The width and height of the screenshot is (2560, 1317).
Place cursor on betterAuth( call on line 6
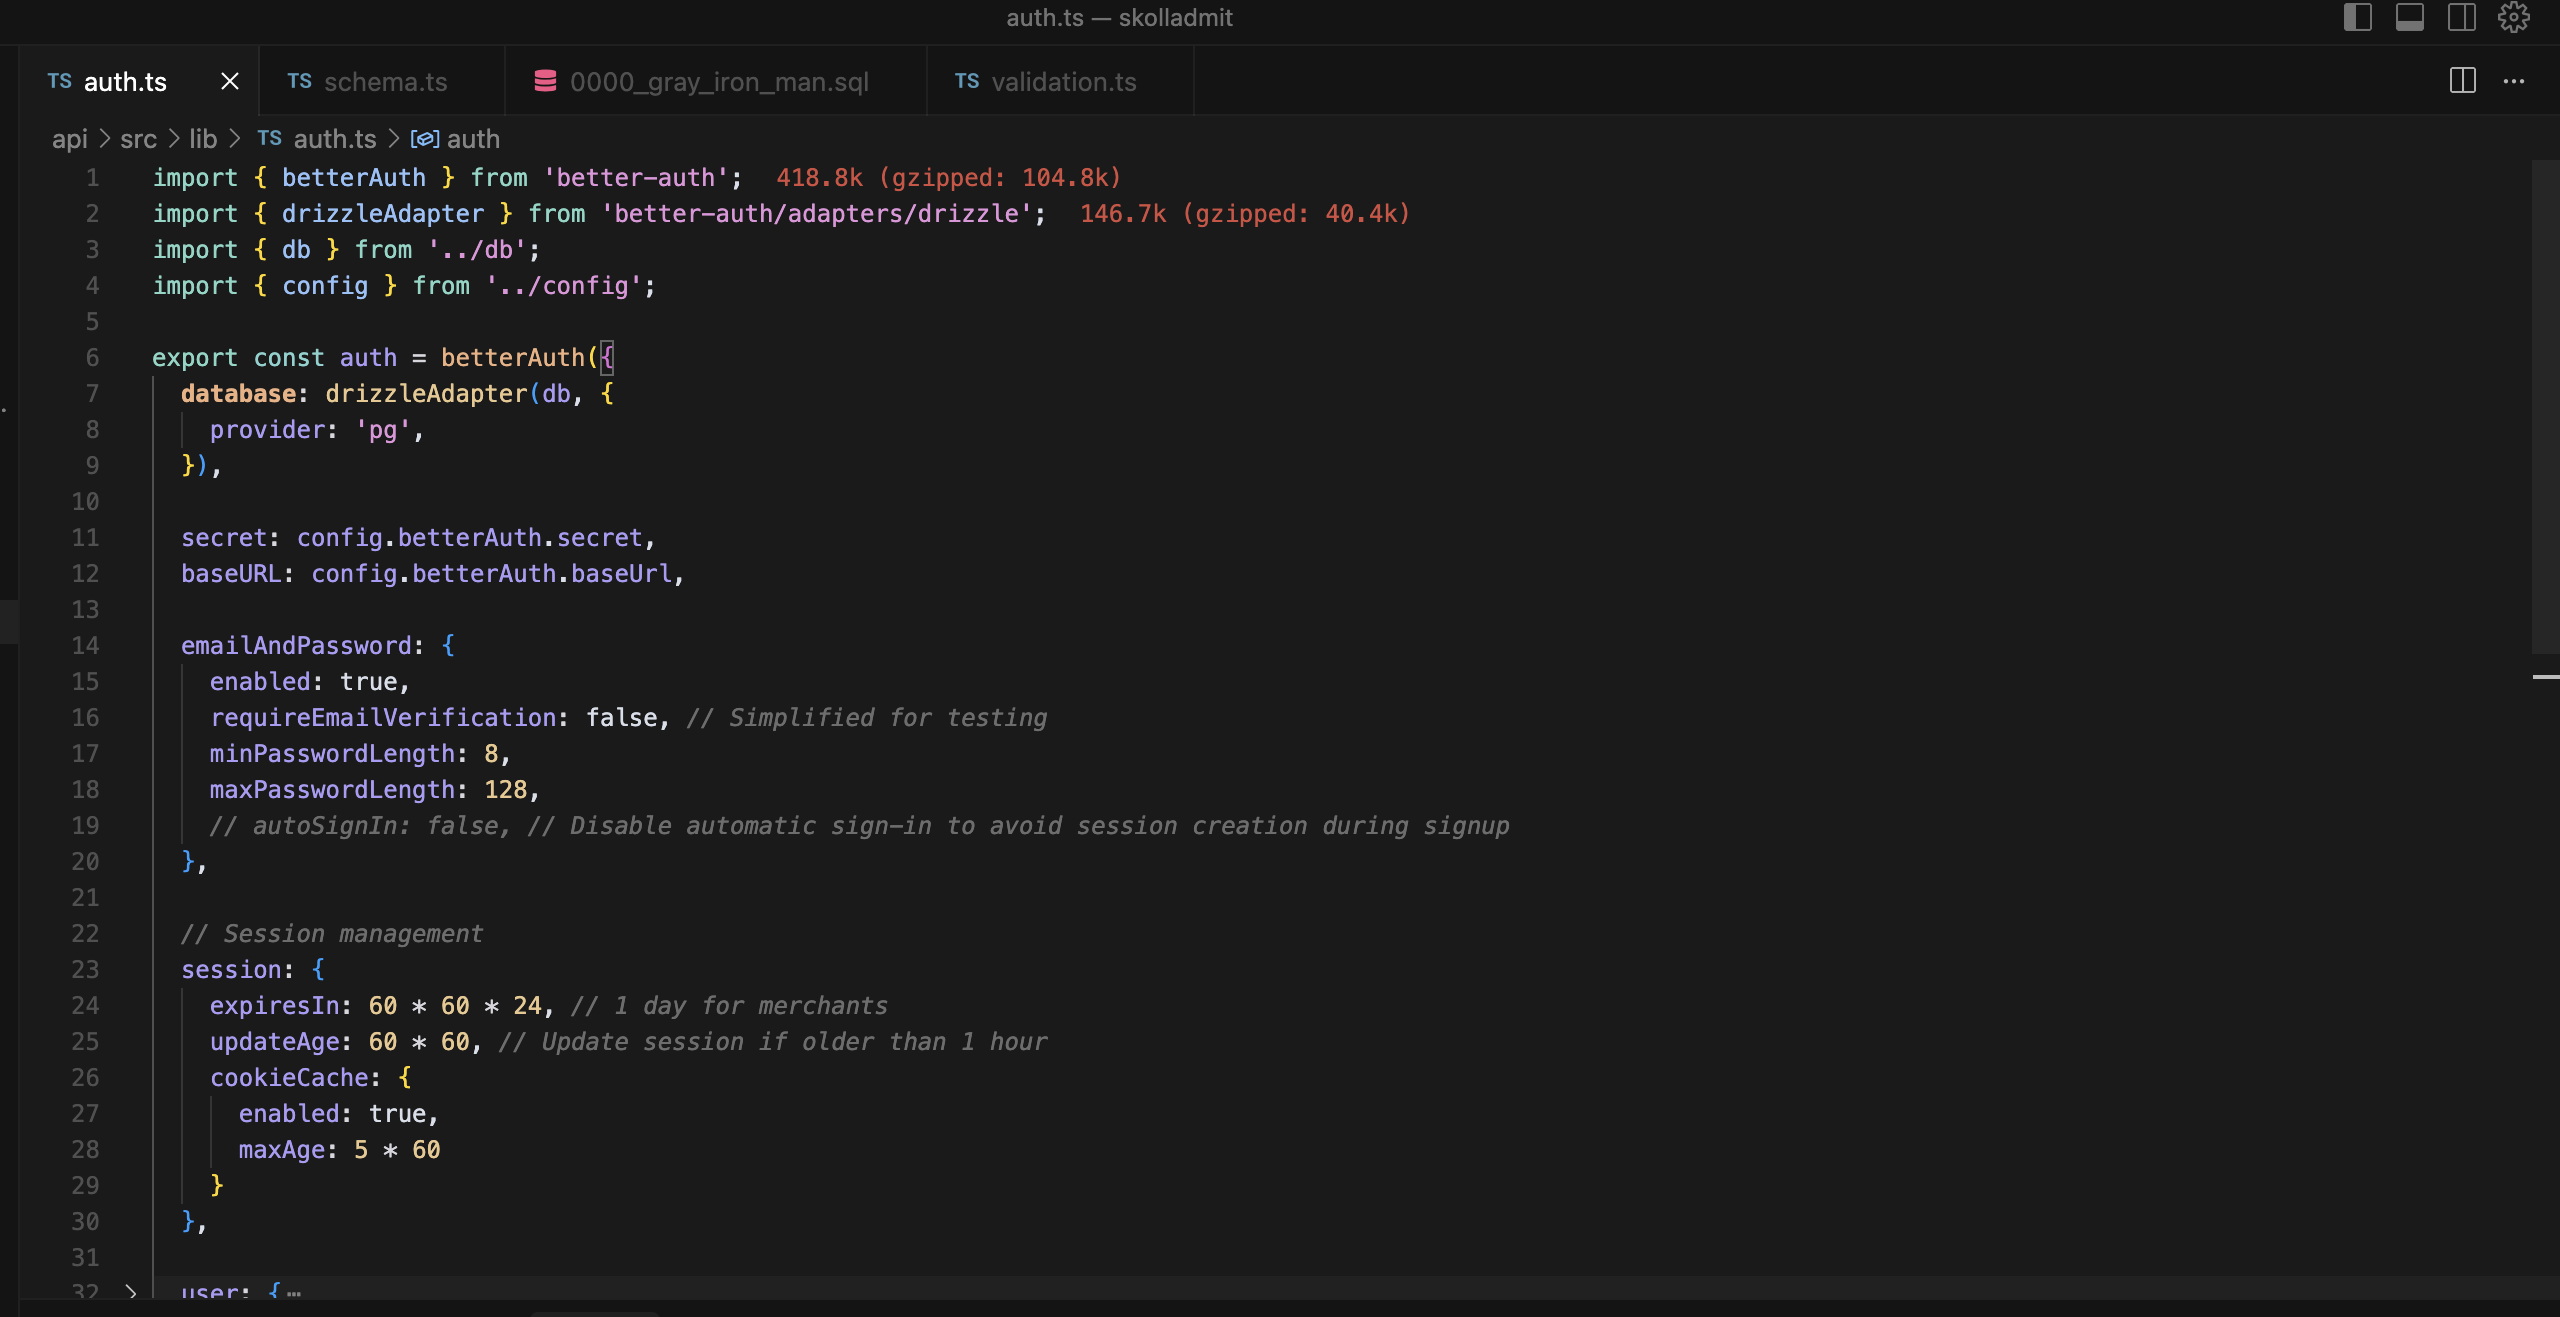[513, 358]
